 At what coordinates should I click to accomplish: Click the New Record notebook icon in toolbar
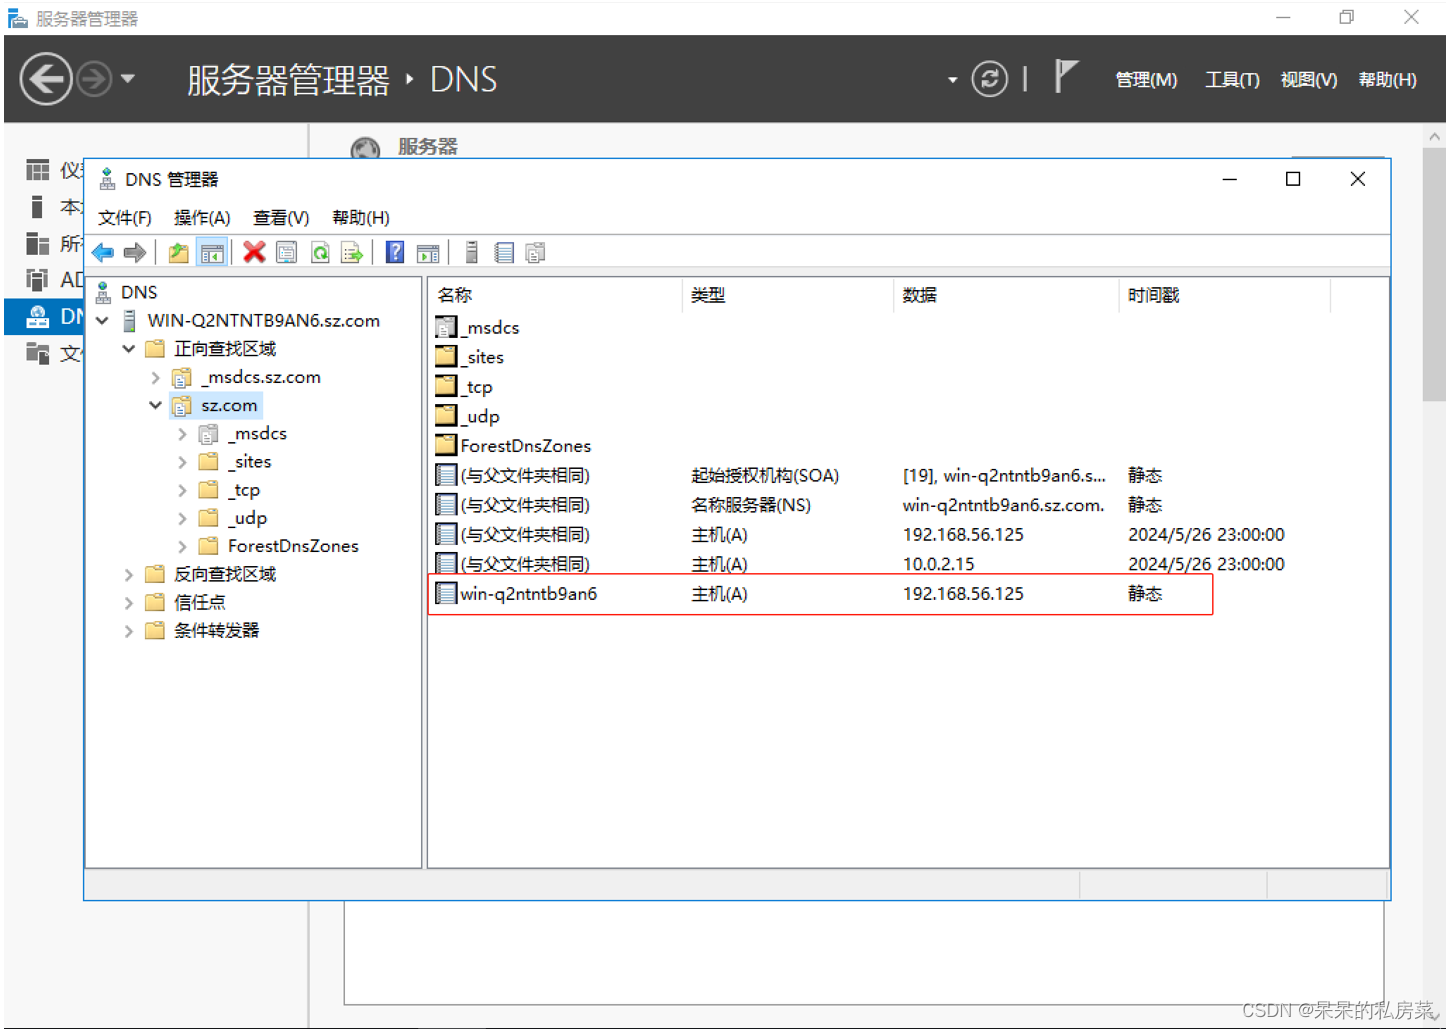(504, 253)
